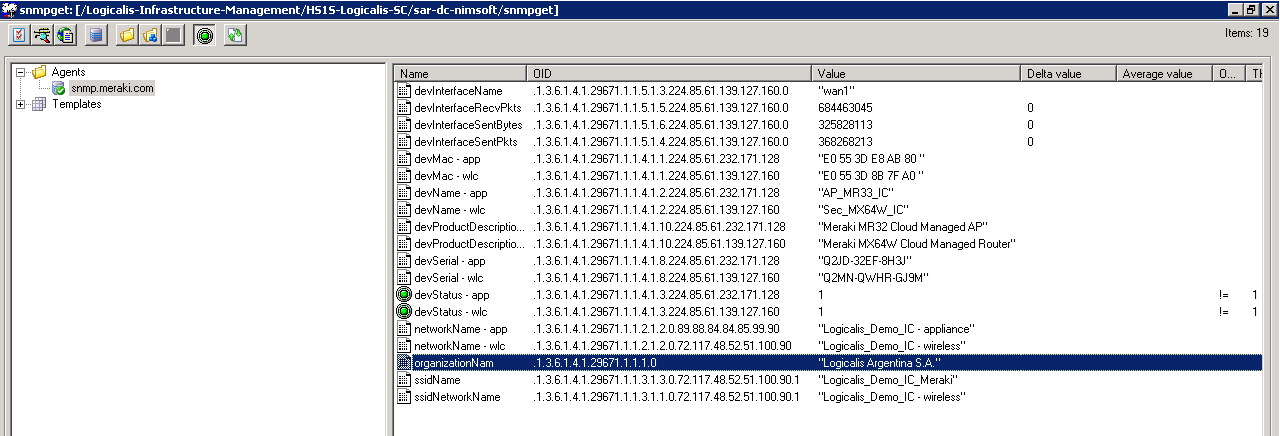Viewport: 1280px width, 436px height.
Task: Sort by the Average value column header
Action: [x=1164, y=74]
